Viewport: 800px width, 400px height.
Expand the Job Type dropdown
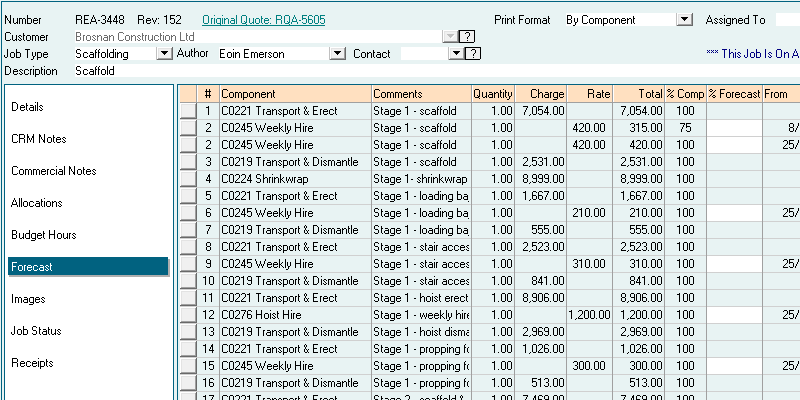click(x=166, y=54)
